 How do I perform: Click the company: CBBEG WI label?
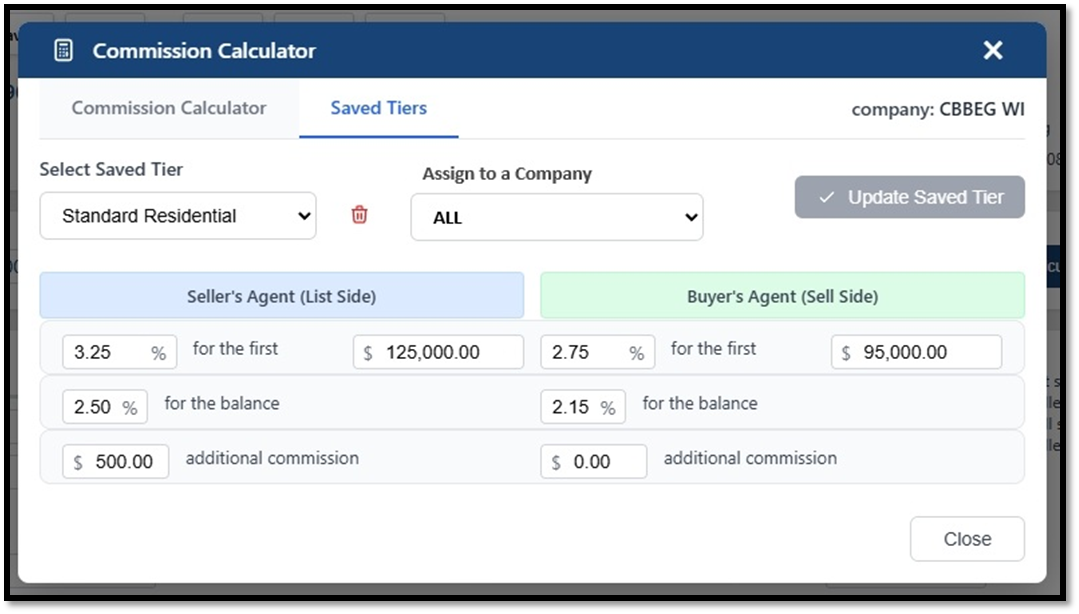(937, 110)
